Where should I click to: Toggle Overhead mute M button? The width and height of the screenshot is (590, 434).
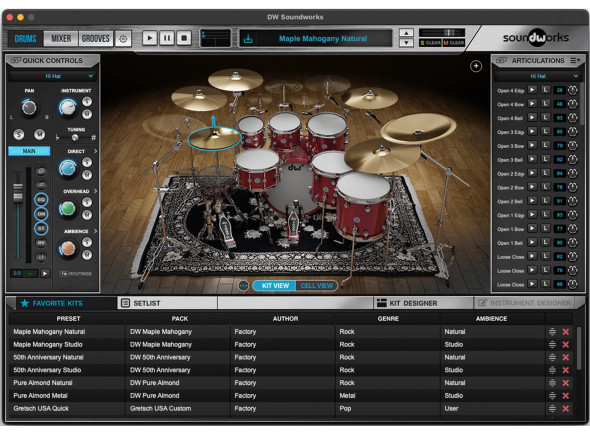tap(87, 215)
